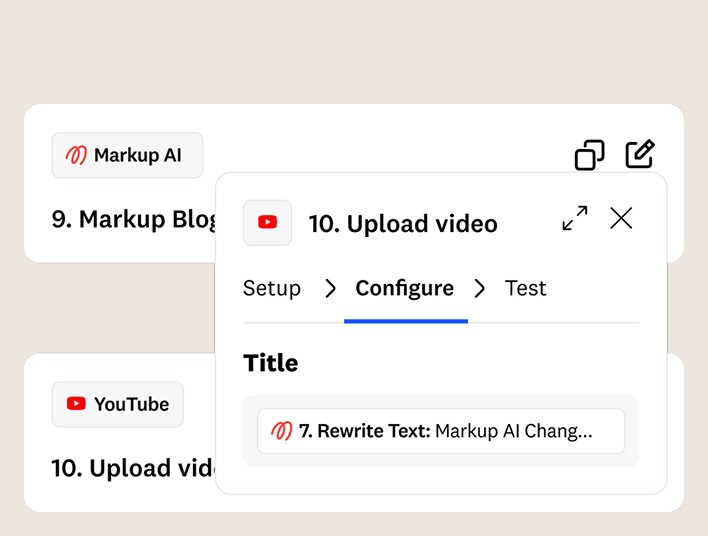Click the Markup AI app badge
708x536 pixels.
pyautogui.click(x=127, y=155)
